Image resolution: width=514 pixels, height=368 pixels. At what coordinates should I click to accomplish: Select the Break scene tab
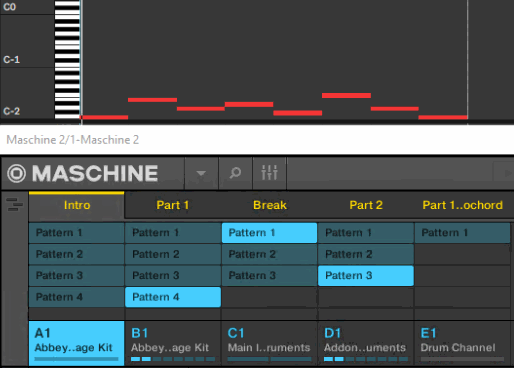tap(269, 205)
